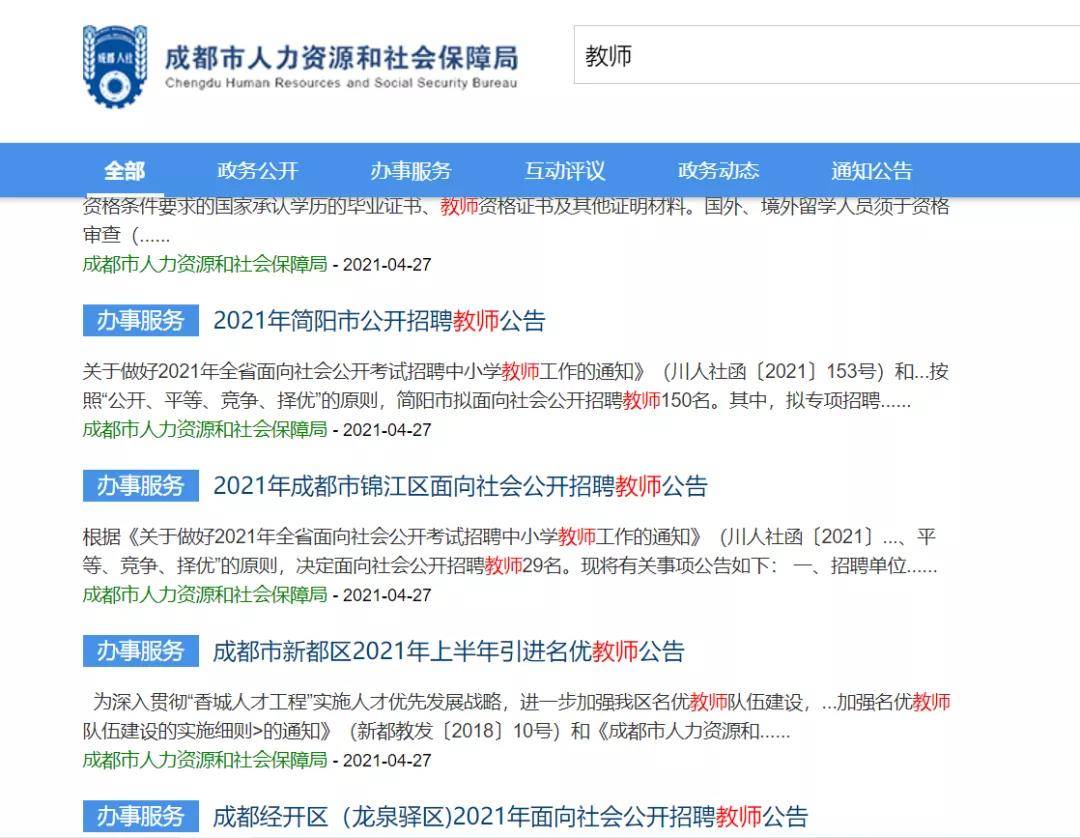Click 办事服务 tag beside 龙泉驿区 result

click(x=141, y=816)
